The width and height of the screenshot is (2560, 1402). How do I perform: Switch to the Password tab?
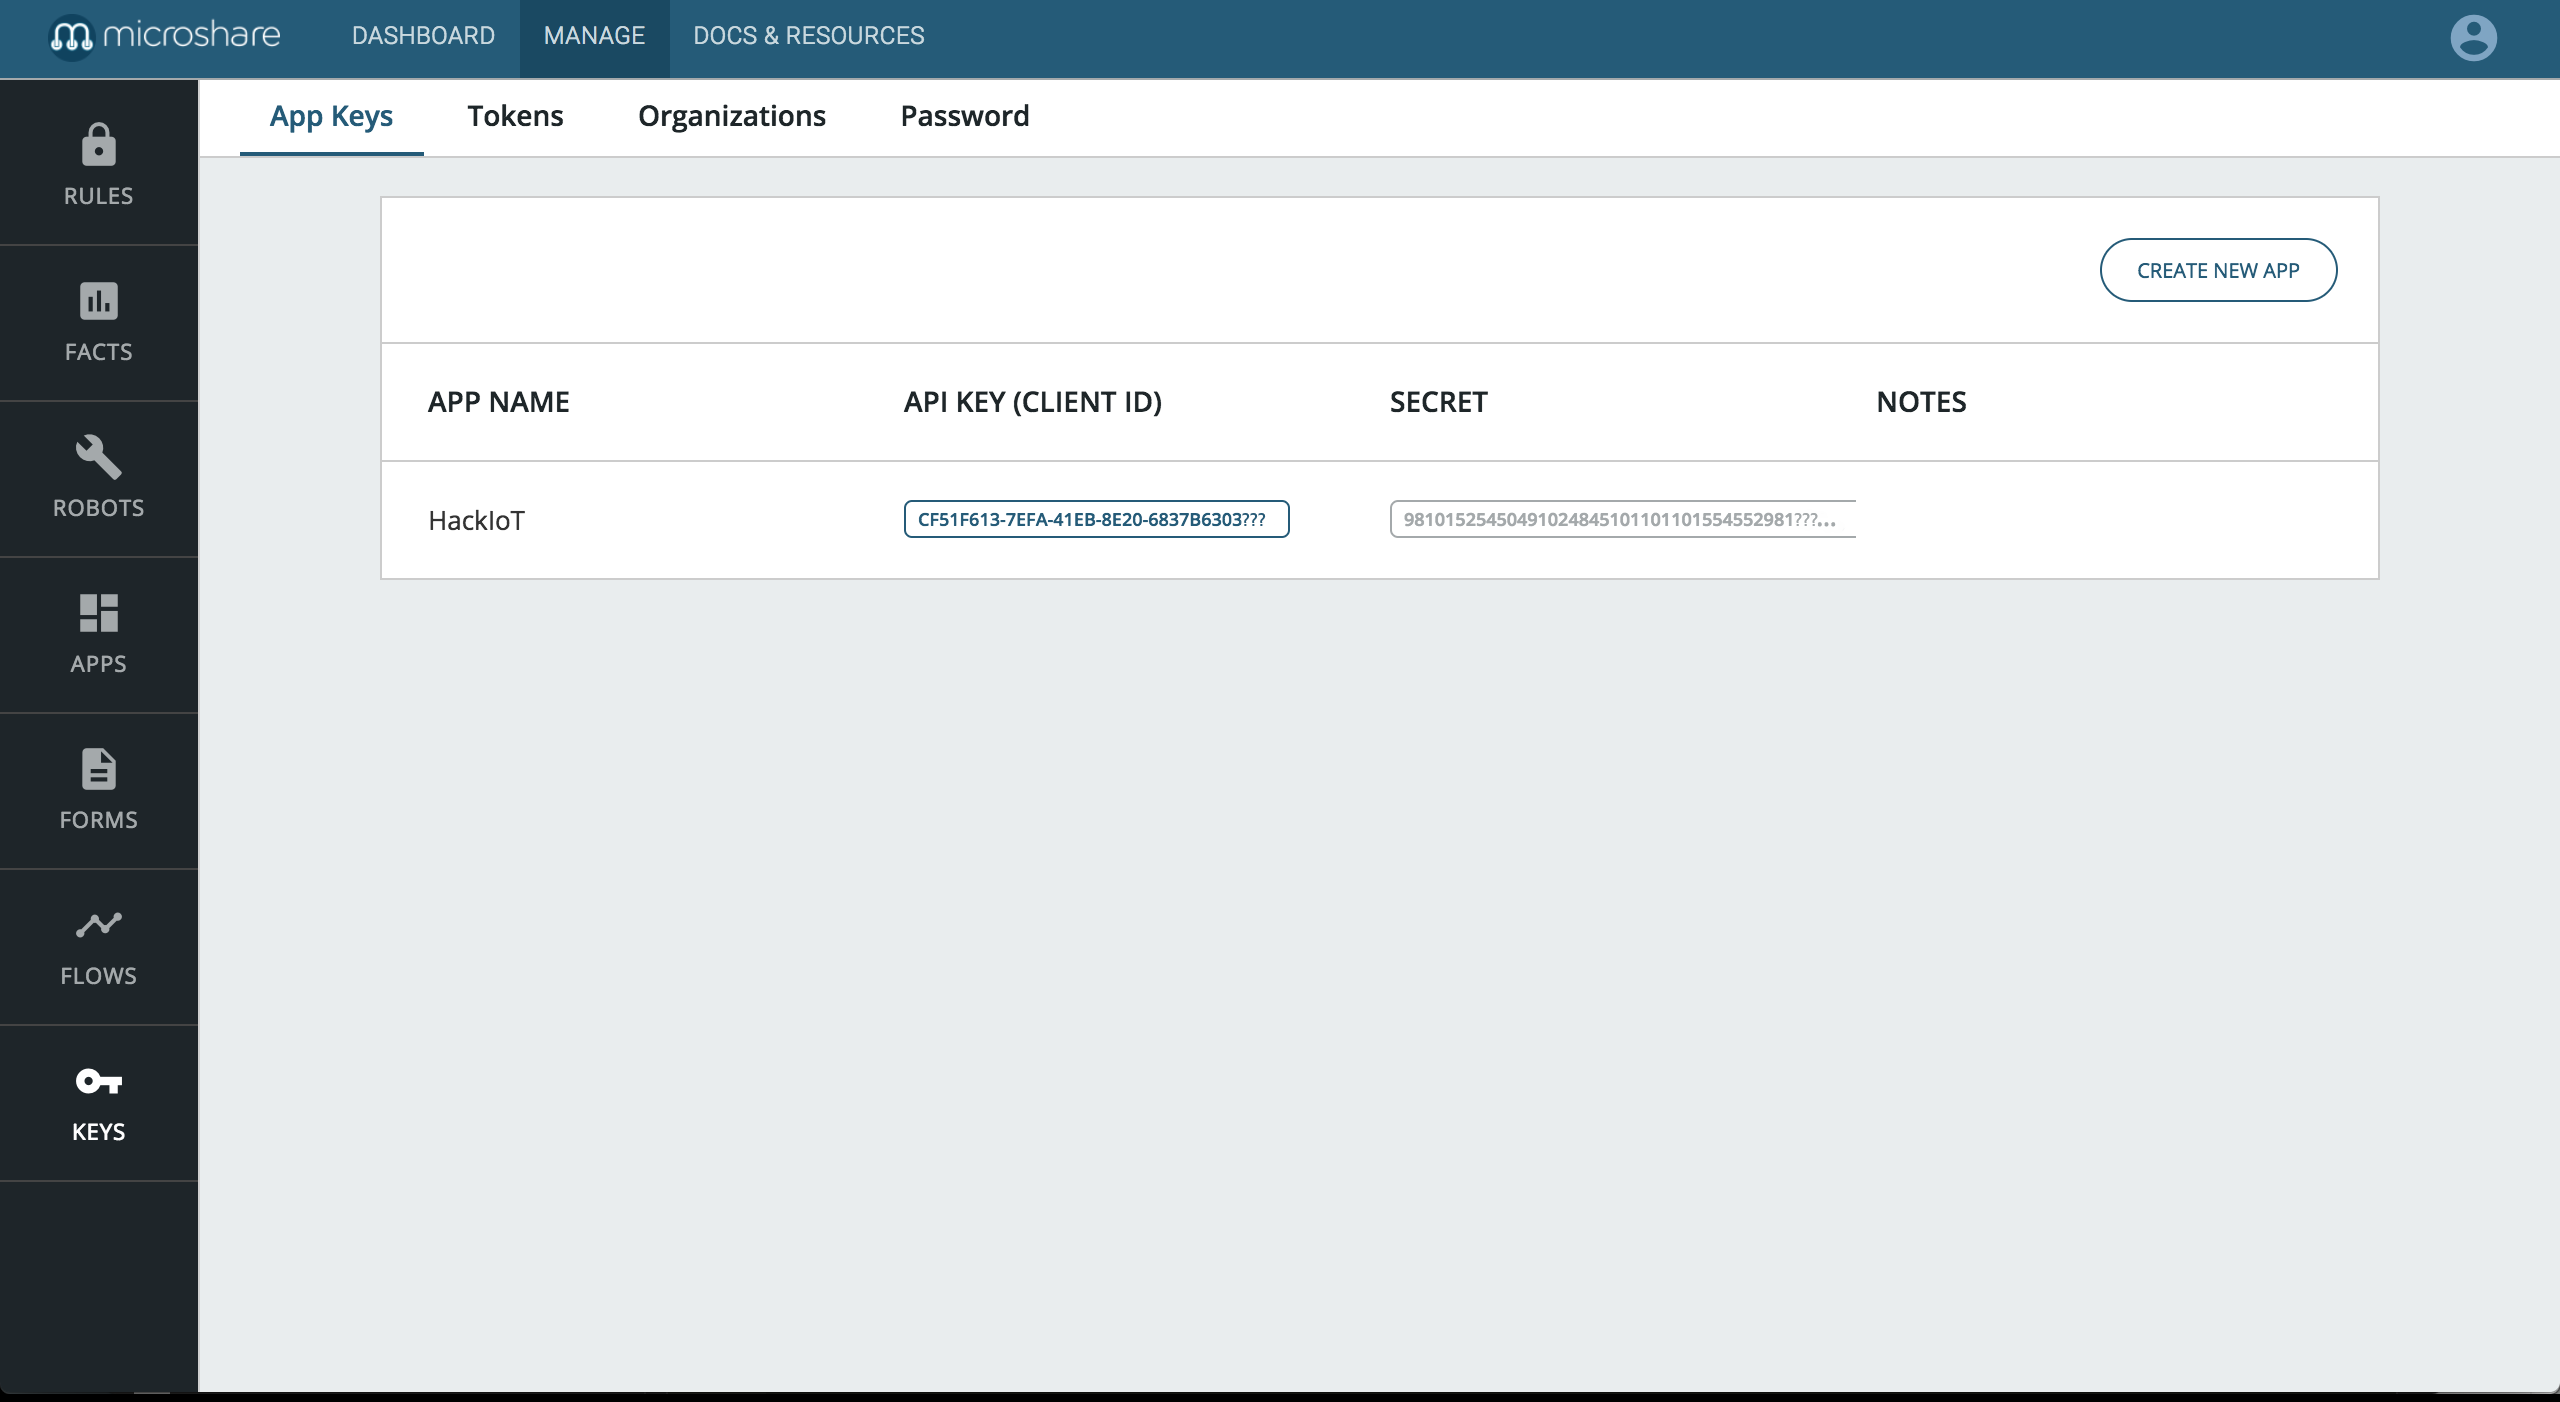pos(965,116)
